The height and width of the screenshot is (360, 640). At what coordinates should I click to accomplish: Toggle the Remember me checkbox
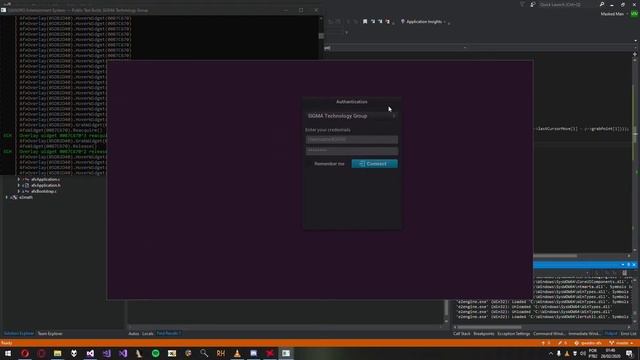point(325,164)
